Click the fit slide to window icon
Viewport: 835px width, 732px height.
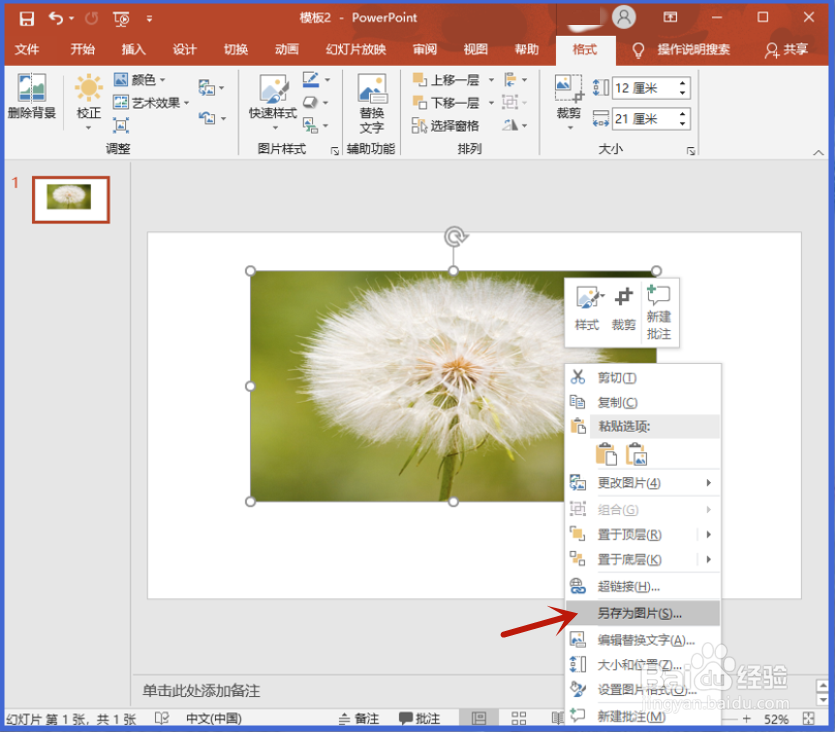[809, 719]
